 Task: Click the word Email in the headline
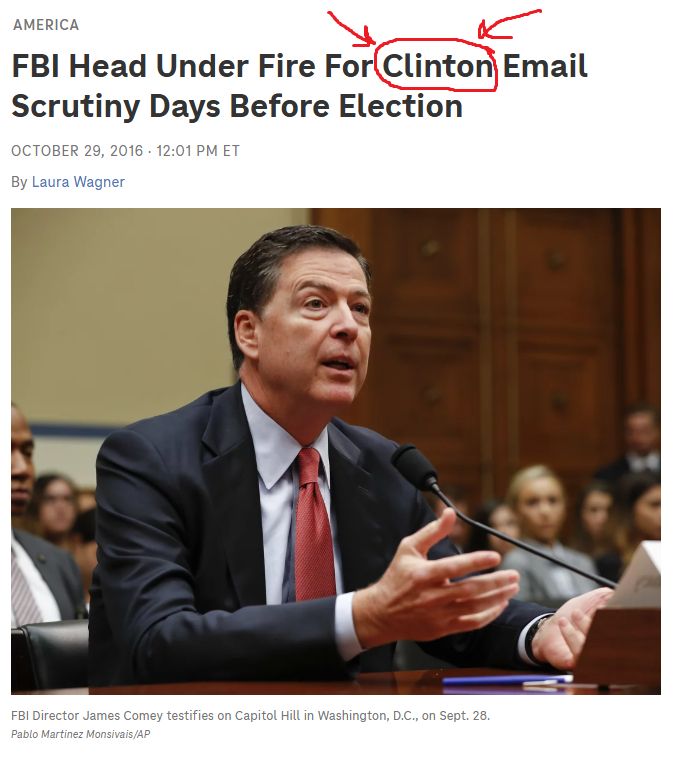(545, 66)
